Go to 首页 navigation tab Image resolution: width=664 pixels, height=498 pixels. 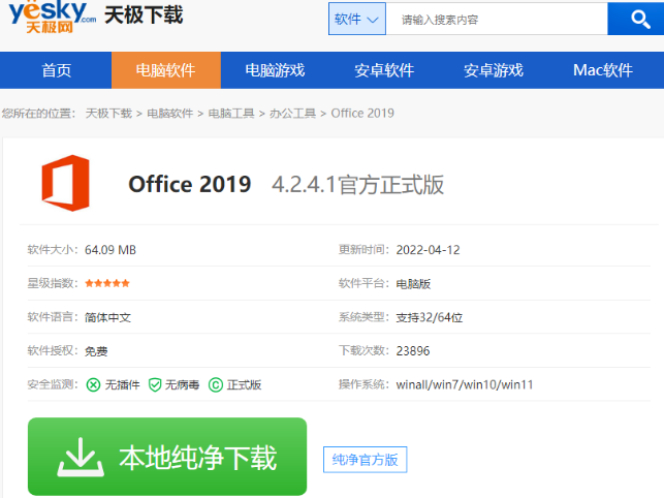click(x=56, y=70)
